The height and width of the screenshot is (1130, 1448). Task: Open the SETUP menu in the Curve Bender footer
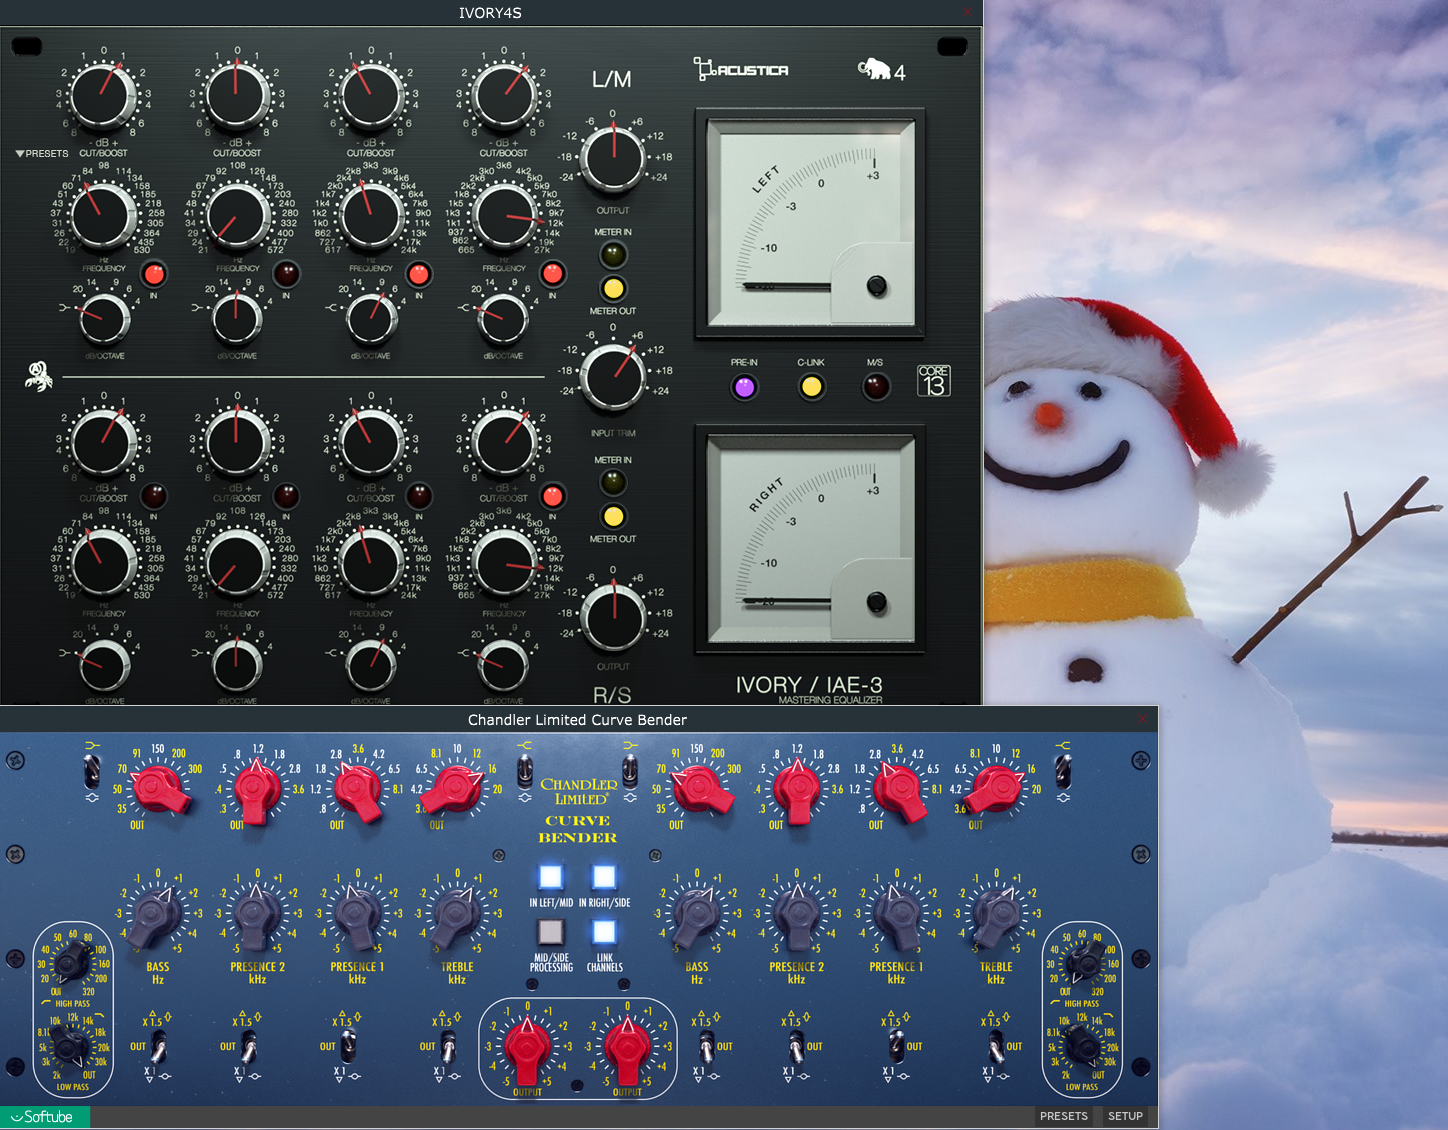(x=1125, y=1116)
